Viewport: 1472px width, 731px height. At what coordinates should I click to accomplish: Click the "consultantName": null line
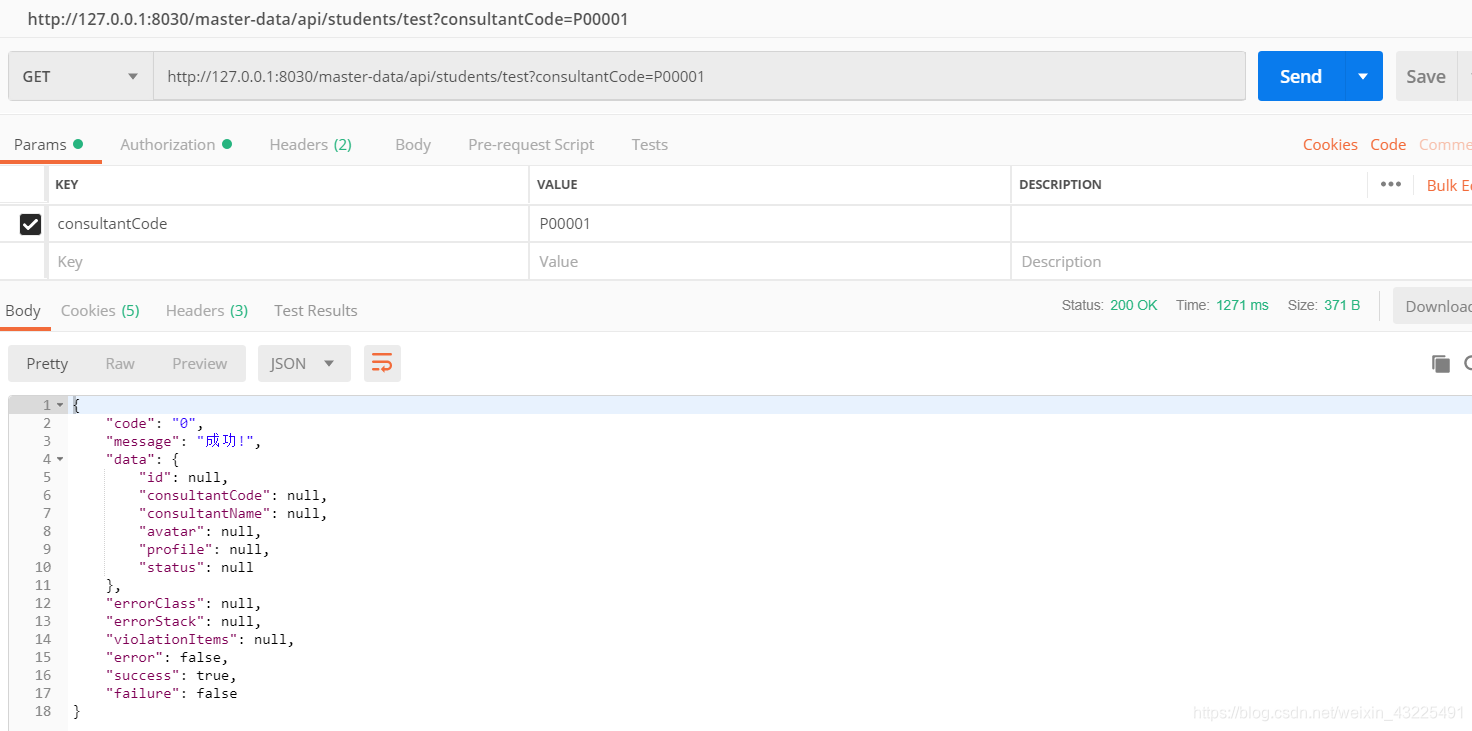233,513
